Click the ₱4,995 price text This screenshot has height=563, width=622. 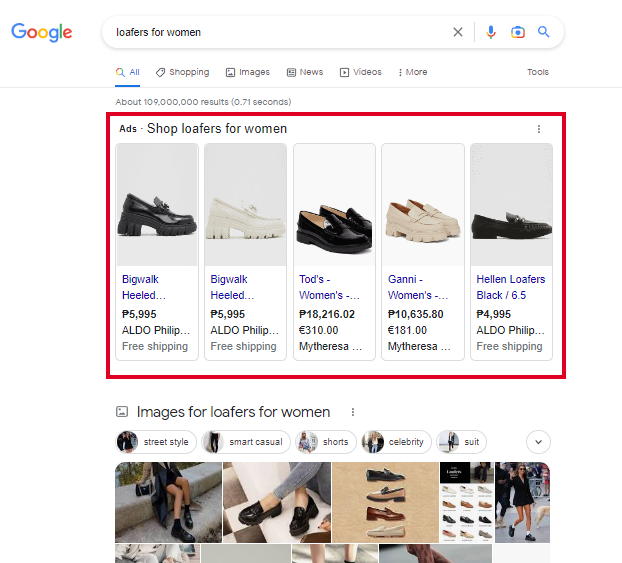click(493, 314)
